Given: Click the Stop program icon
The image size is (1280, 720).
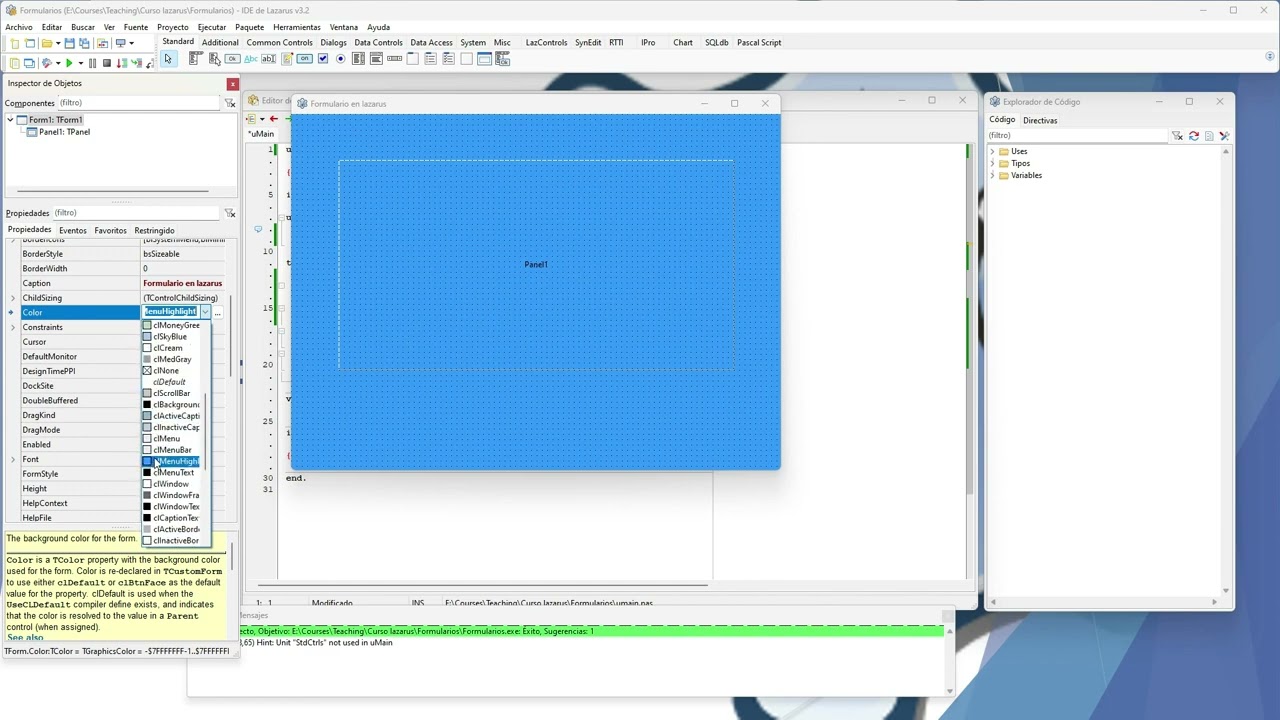Looking at the screenshot, I should coord(106,63).
